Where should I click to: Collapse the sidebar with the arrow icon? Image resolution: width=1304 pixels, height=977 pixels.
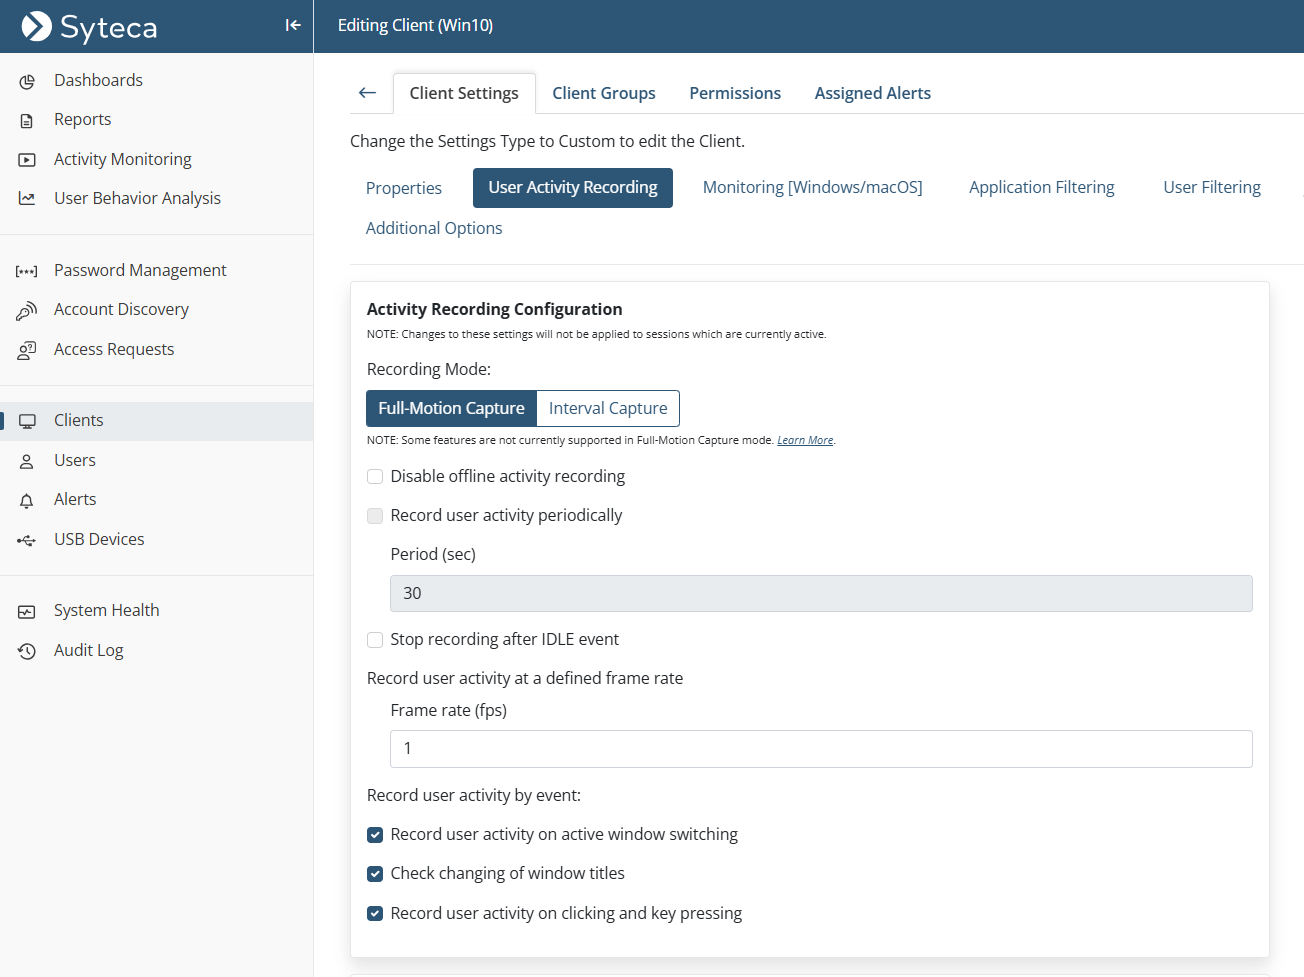click(x=293, y=25)
